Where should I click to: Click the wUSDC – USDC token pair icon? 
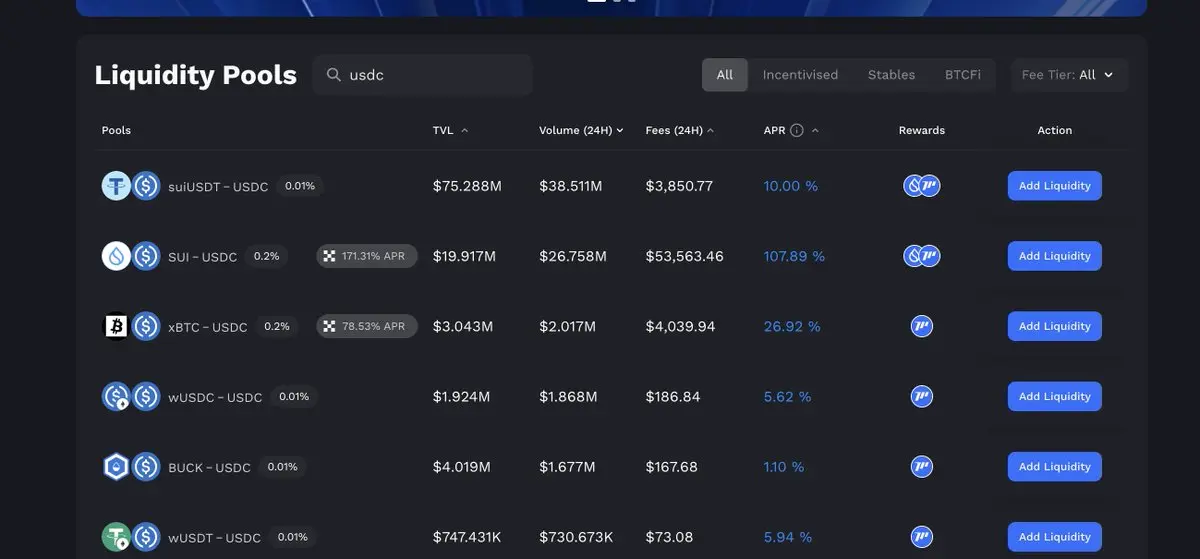[131, 397]
